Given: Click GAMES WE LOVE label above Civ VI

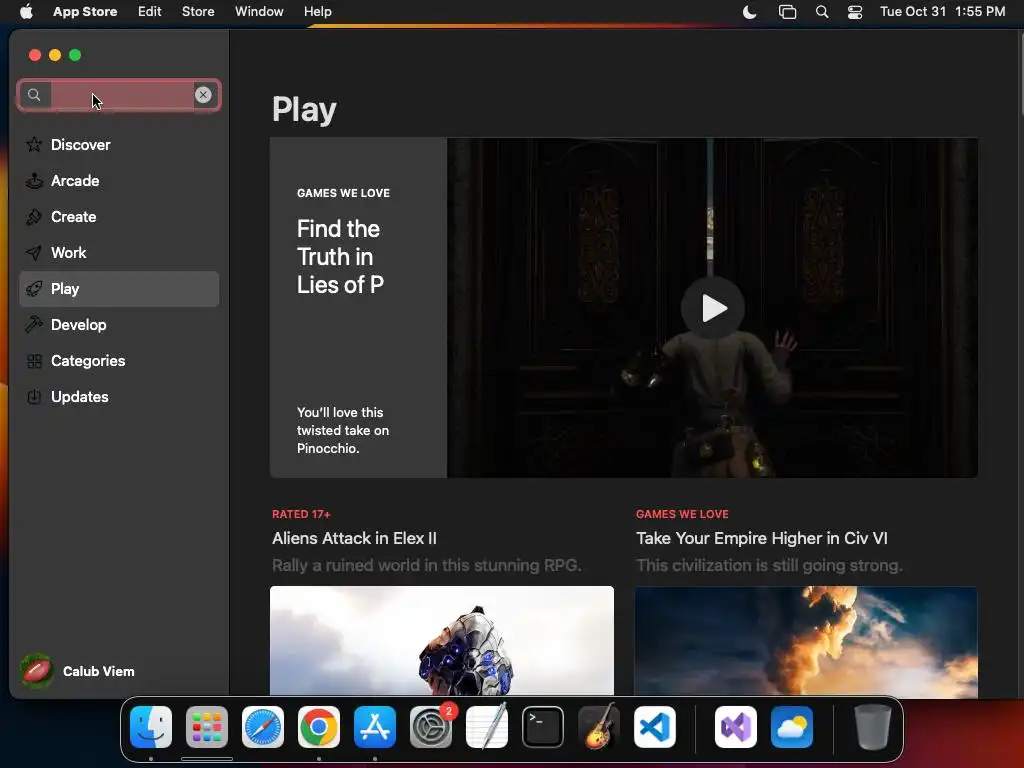Looking at the screenshot, I should pos(682,514).
